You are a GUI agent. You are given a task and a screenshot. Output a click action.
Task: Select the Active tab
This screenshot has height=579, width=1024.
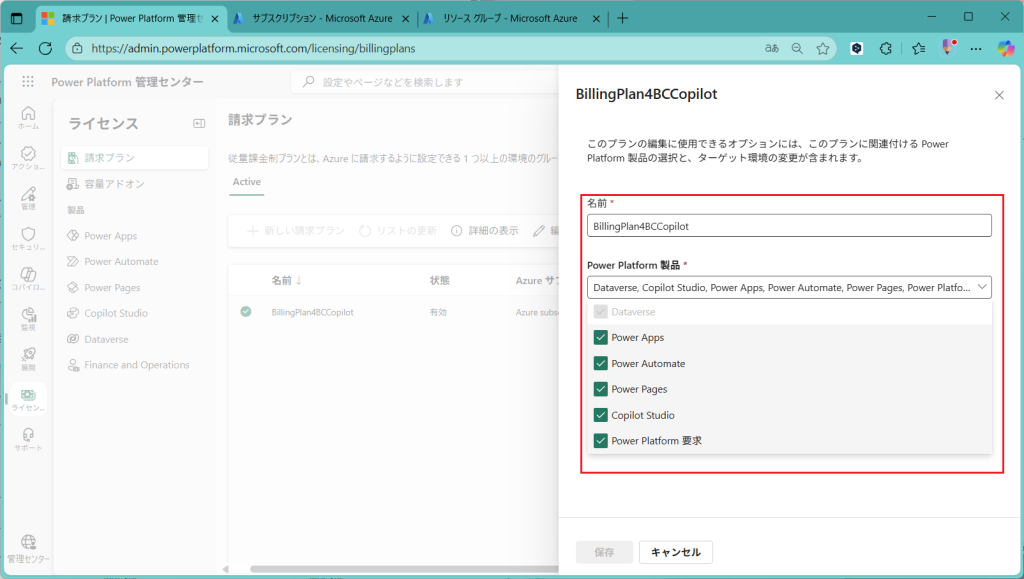click(x=247, y=182)
